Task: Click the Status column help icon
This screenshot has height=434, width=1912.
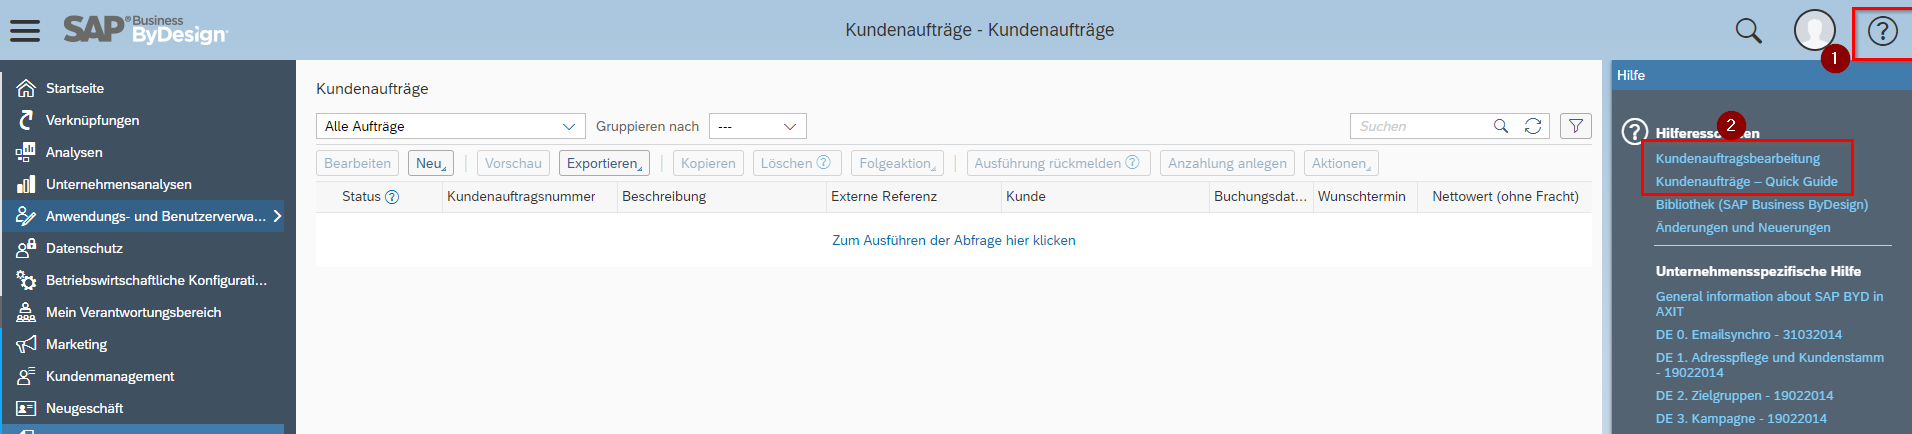Action: coord(392,197)
